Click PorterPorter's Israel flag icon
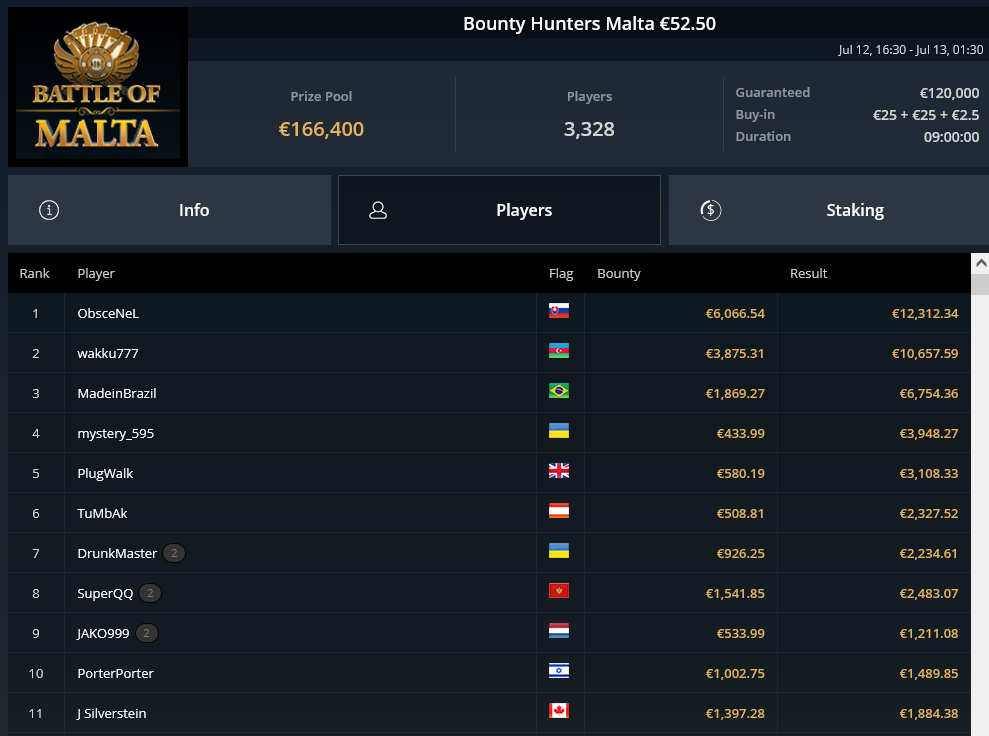Image resolution: width=989 pixels, height=736 pixels. [x=559, y=671]
